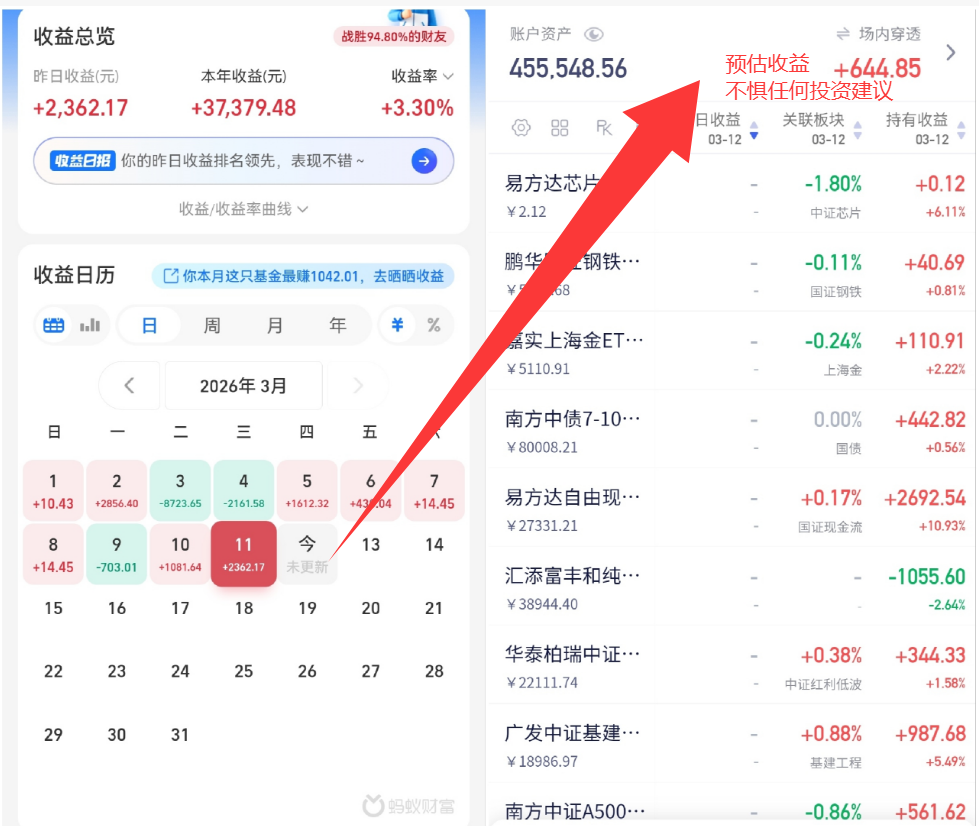Select March 2 with +2856.40

pyautogui.click(x=117, y=491)
